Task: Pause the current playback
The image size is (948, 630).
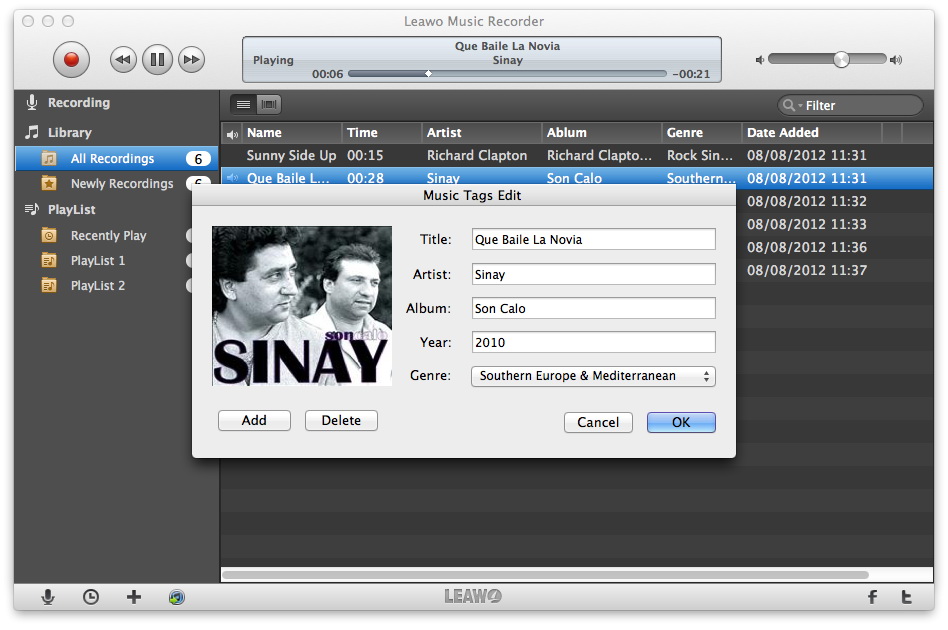Action: 157,60
